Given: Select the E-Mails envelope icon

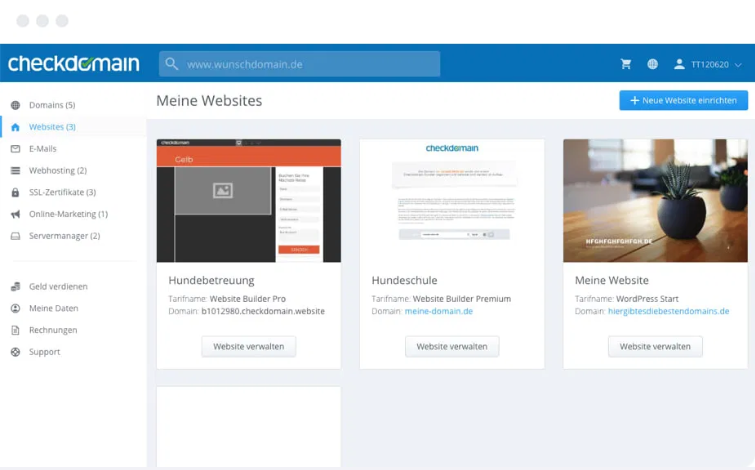Looking at the screenshot, I should (x=15, y=149).
